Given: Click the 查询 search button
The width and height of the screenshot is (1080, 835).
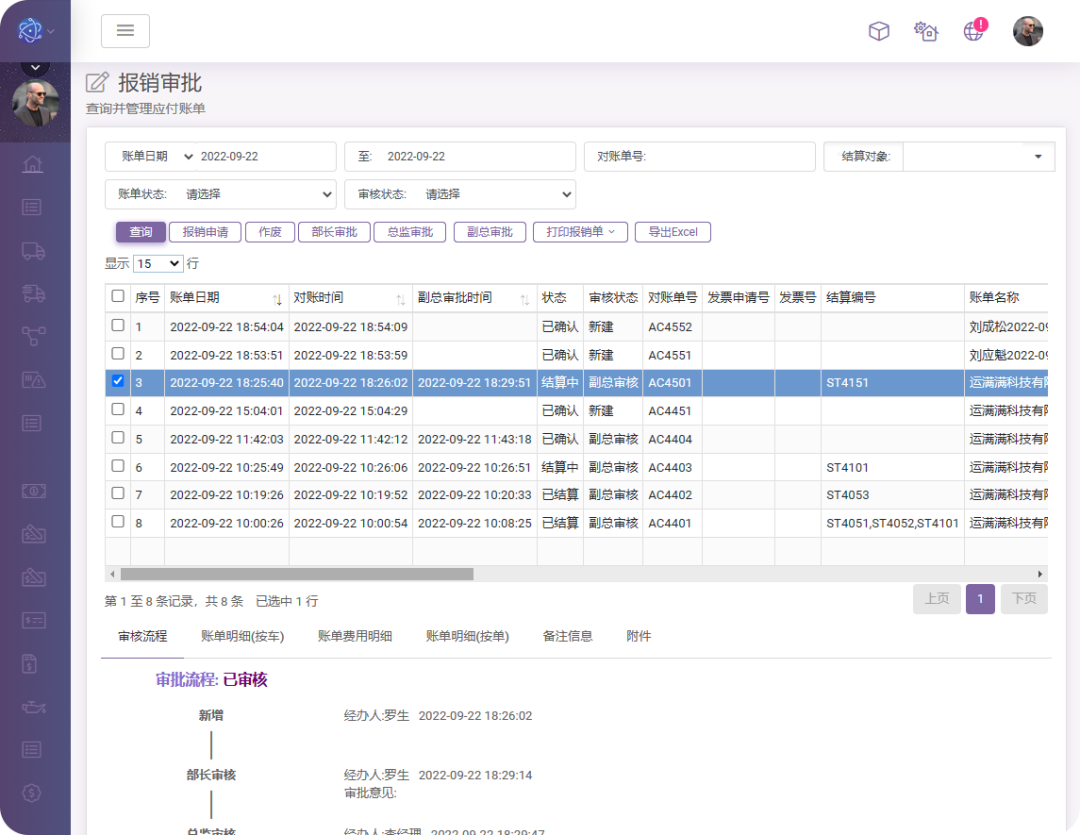Looking at the screenshot, I should pos(140,232).
